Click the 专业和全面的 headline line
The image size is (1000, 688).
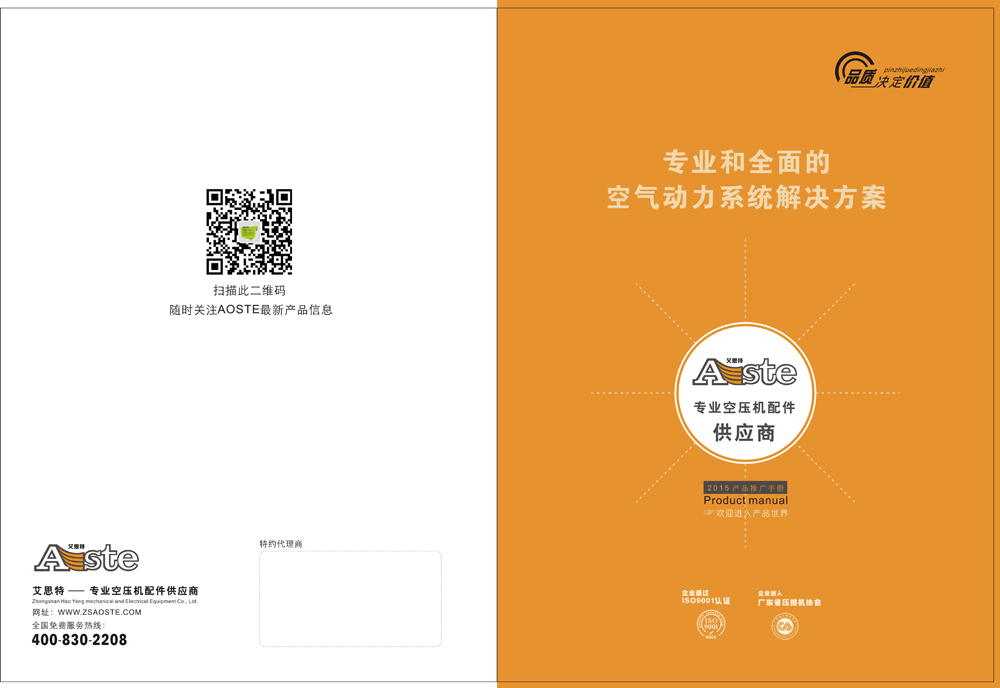tap(746, 161)
